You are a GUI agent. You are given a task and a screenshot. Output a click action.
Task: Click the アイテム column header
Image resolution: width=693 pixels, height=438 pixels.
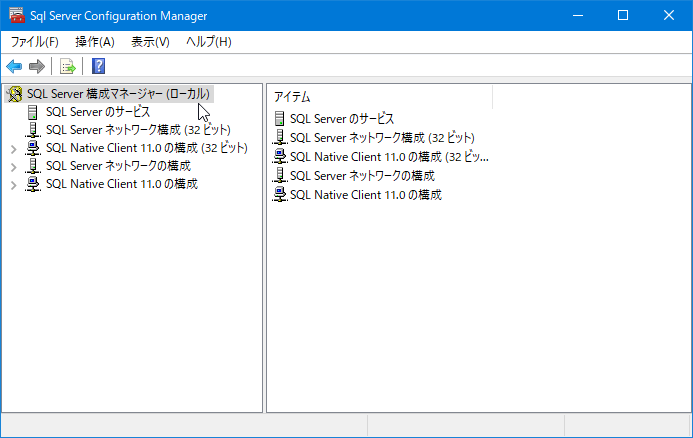(380, 97)
